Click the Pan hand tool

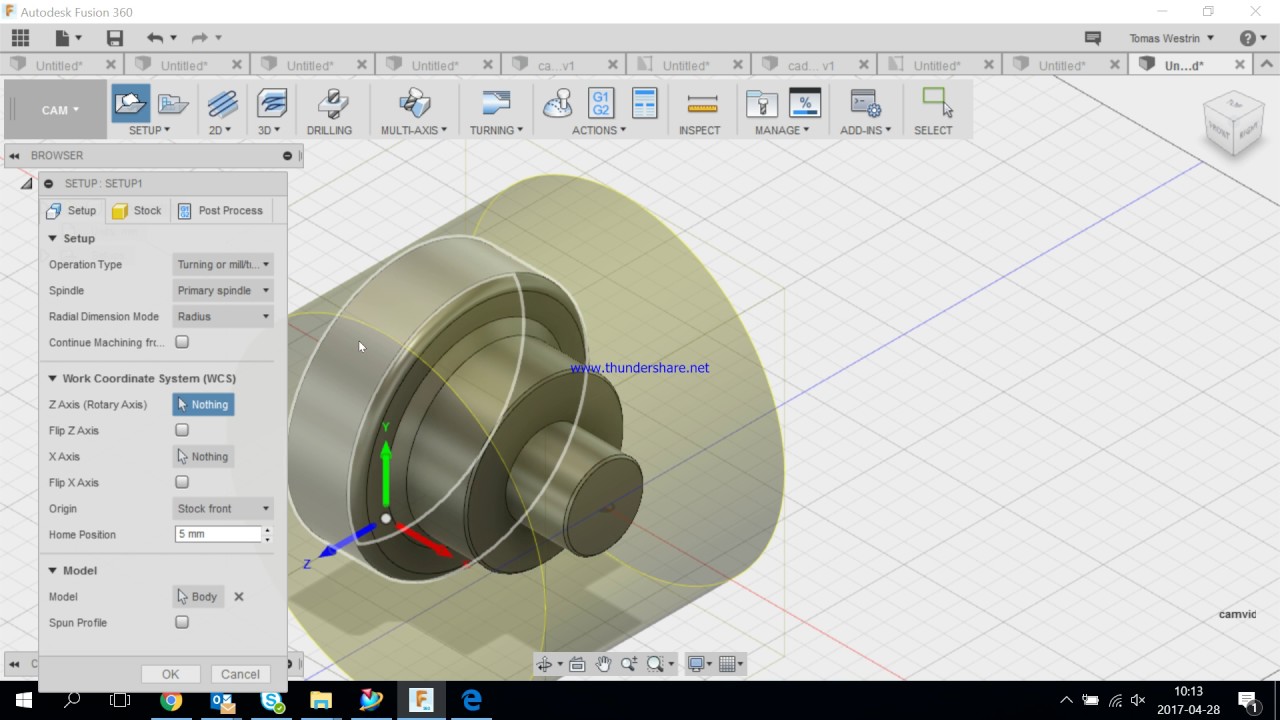tap(603, 664)
